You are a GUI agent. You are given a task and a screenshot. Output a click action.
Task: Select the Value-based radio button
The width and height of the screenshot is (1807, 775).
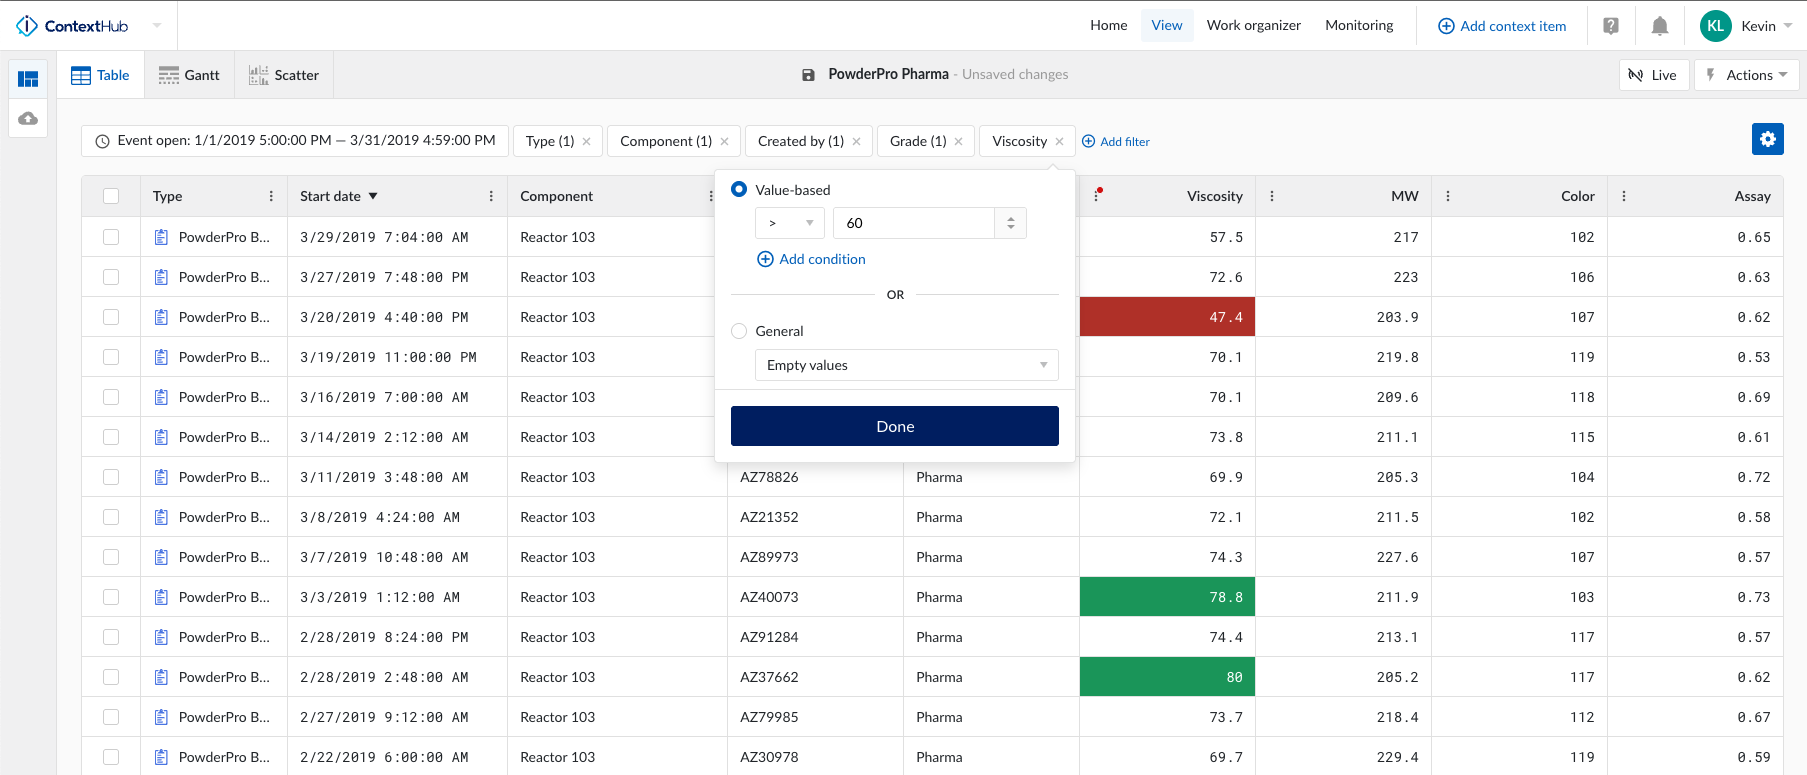coord(739,189)
